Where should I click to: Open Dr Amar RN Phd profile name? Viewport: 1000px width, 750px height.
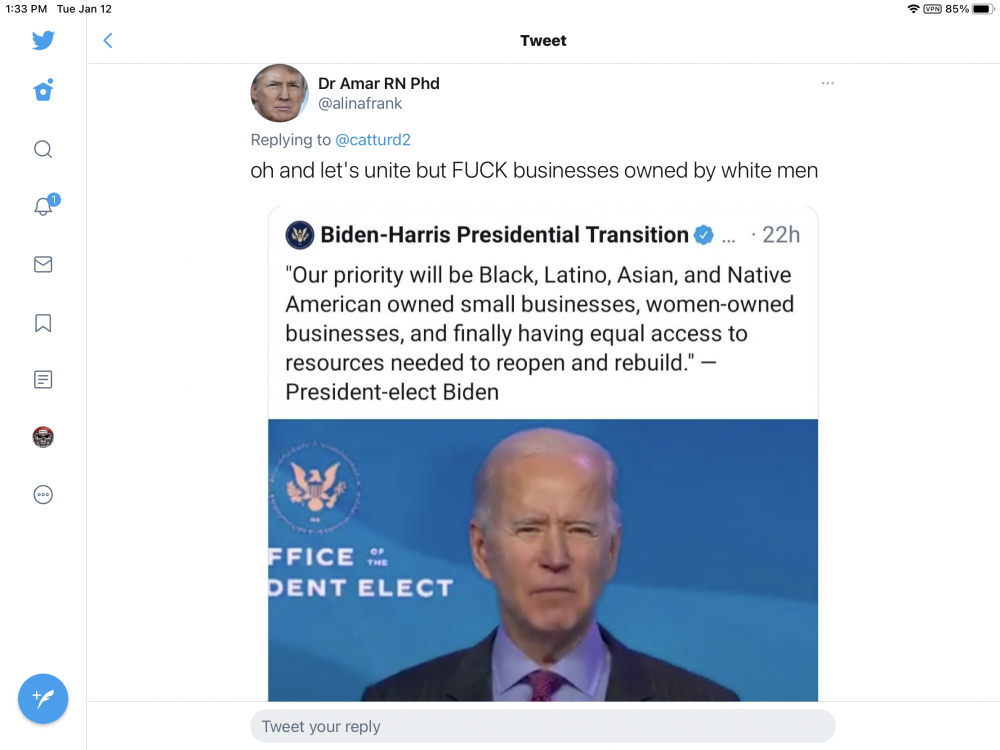[378, 84]
